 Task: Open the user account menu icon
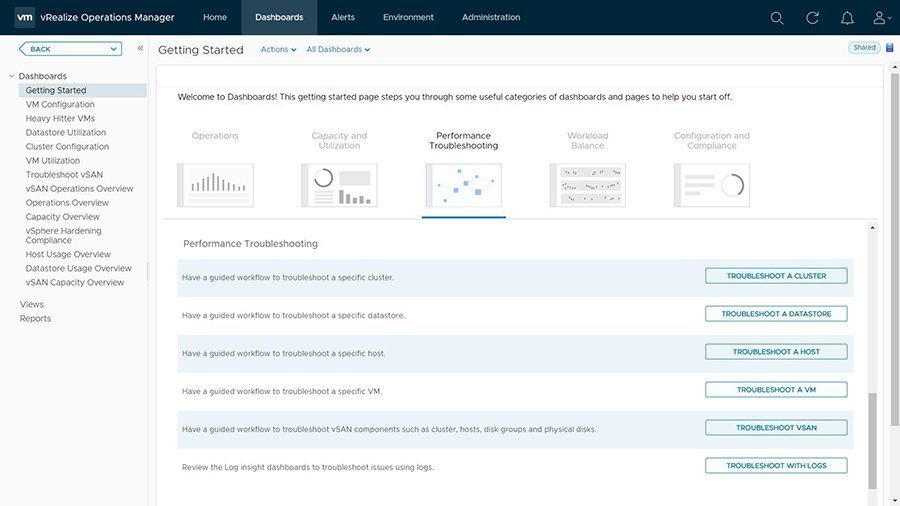882,18
